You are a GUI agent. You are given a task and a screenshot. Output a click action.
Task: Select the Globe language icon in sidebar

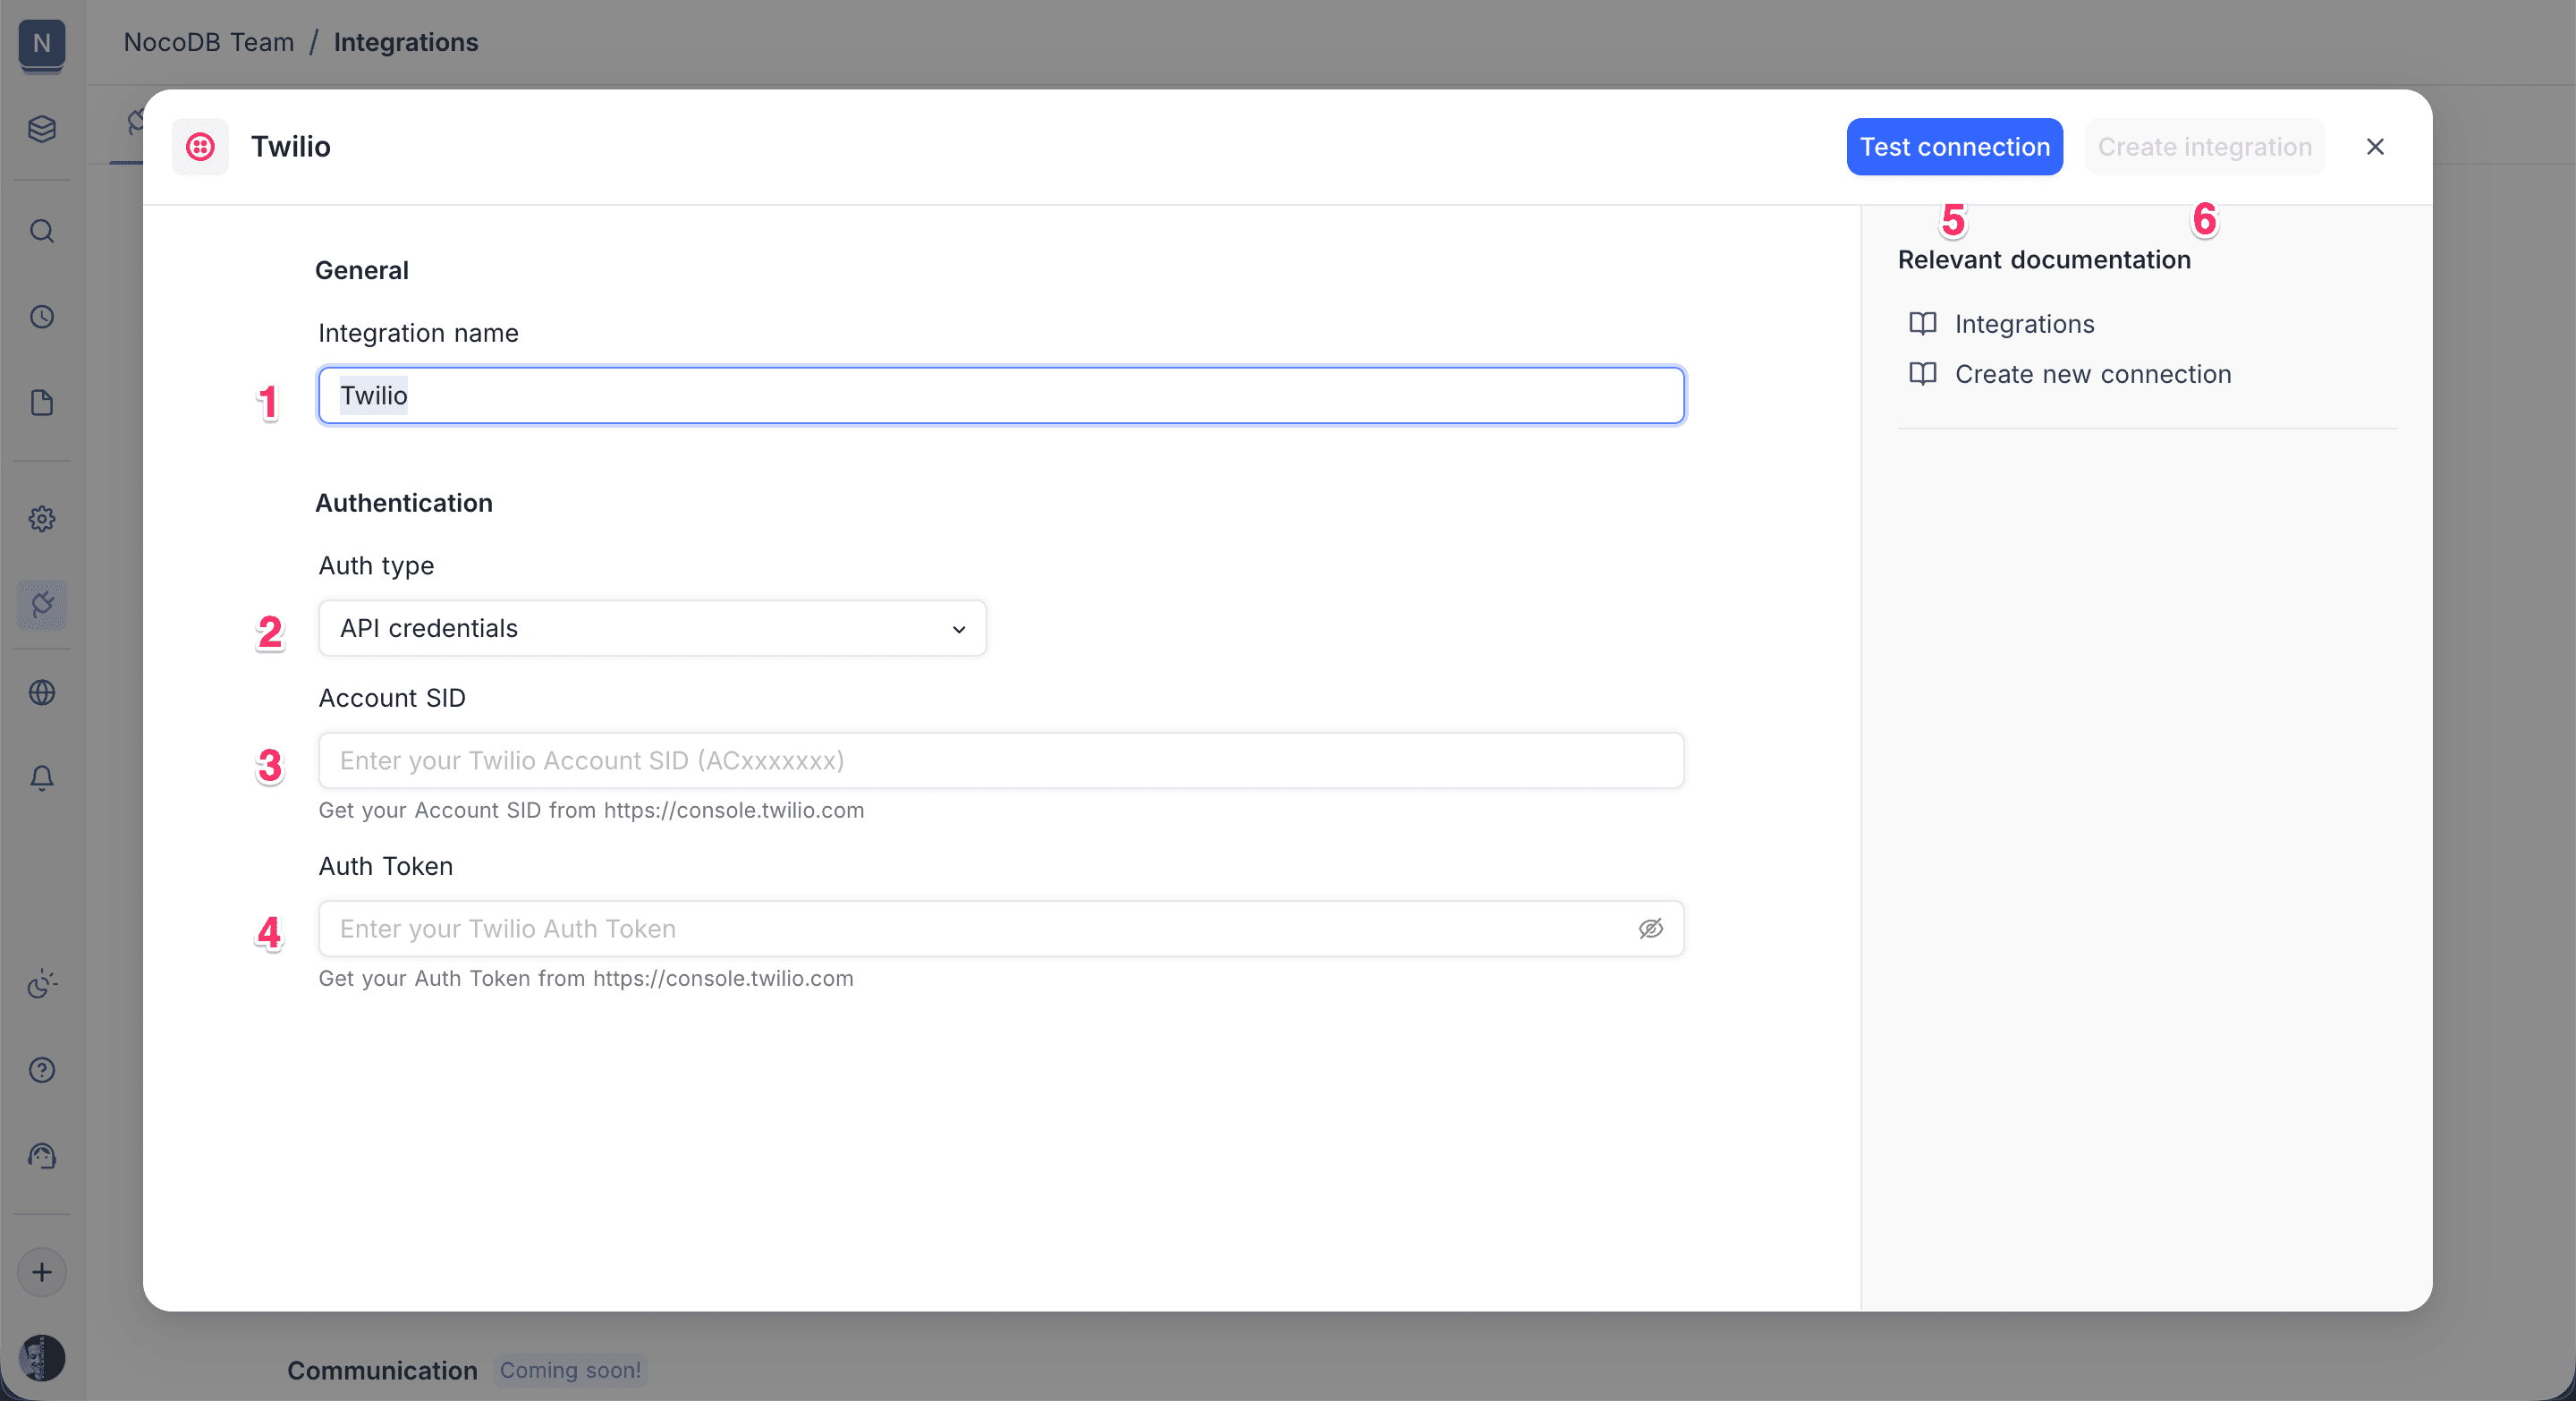click(x=41, y=693)
